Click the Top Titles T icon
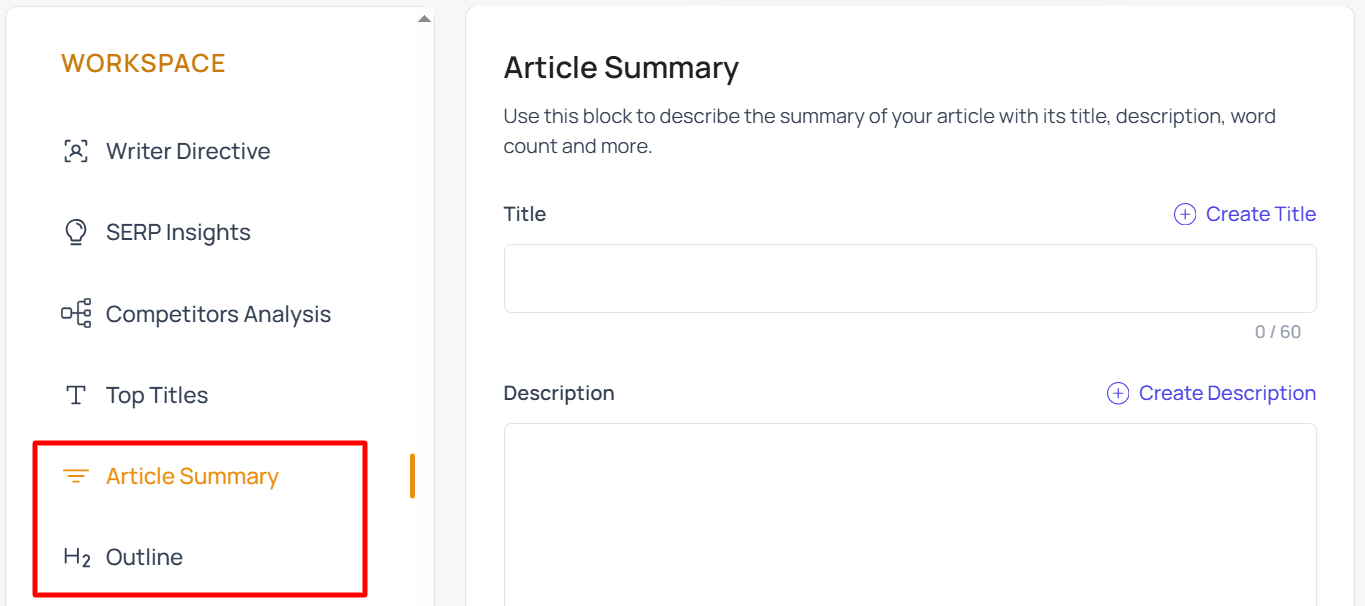The image size is (1365, 606). click(x=76, y=395)
